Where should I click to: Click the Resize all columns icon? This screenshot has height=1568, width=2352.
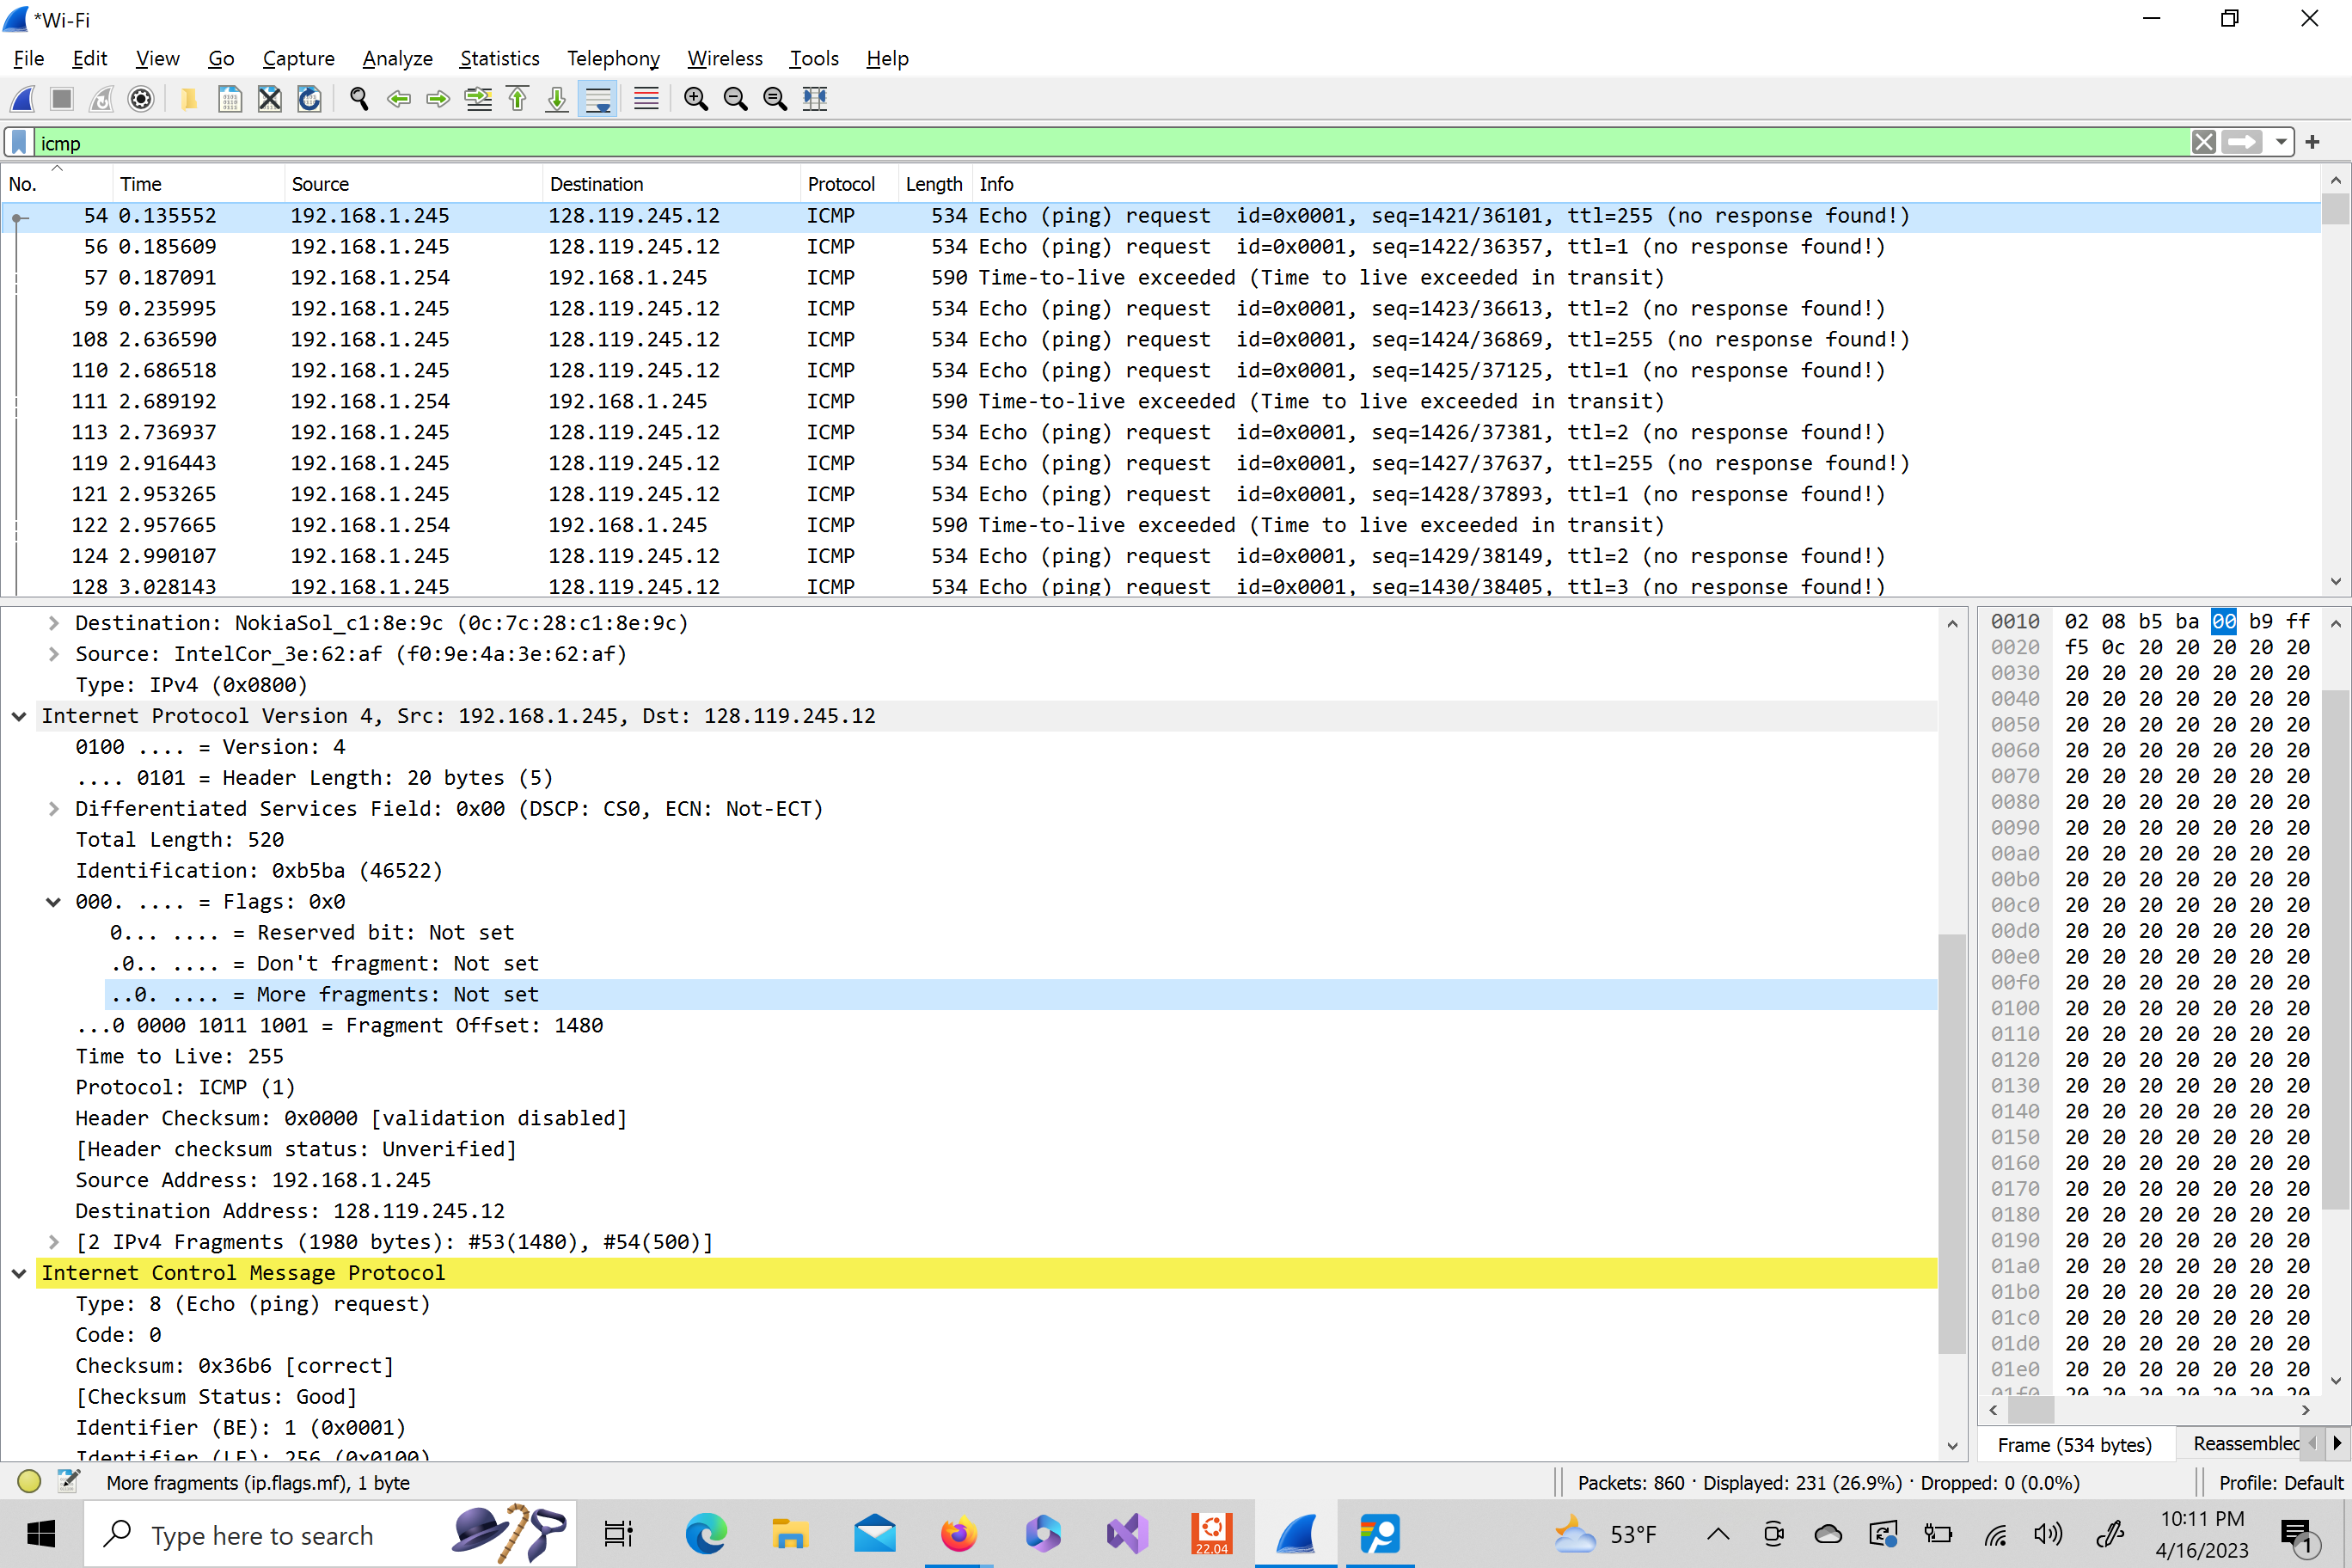(814, 98)
